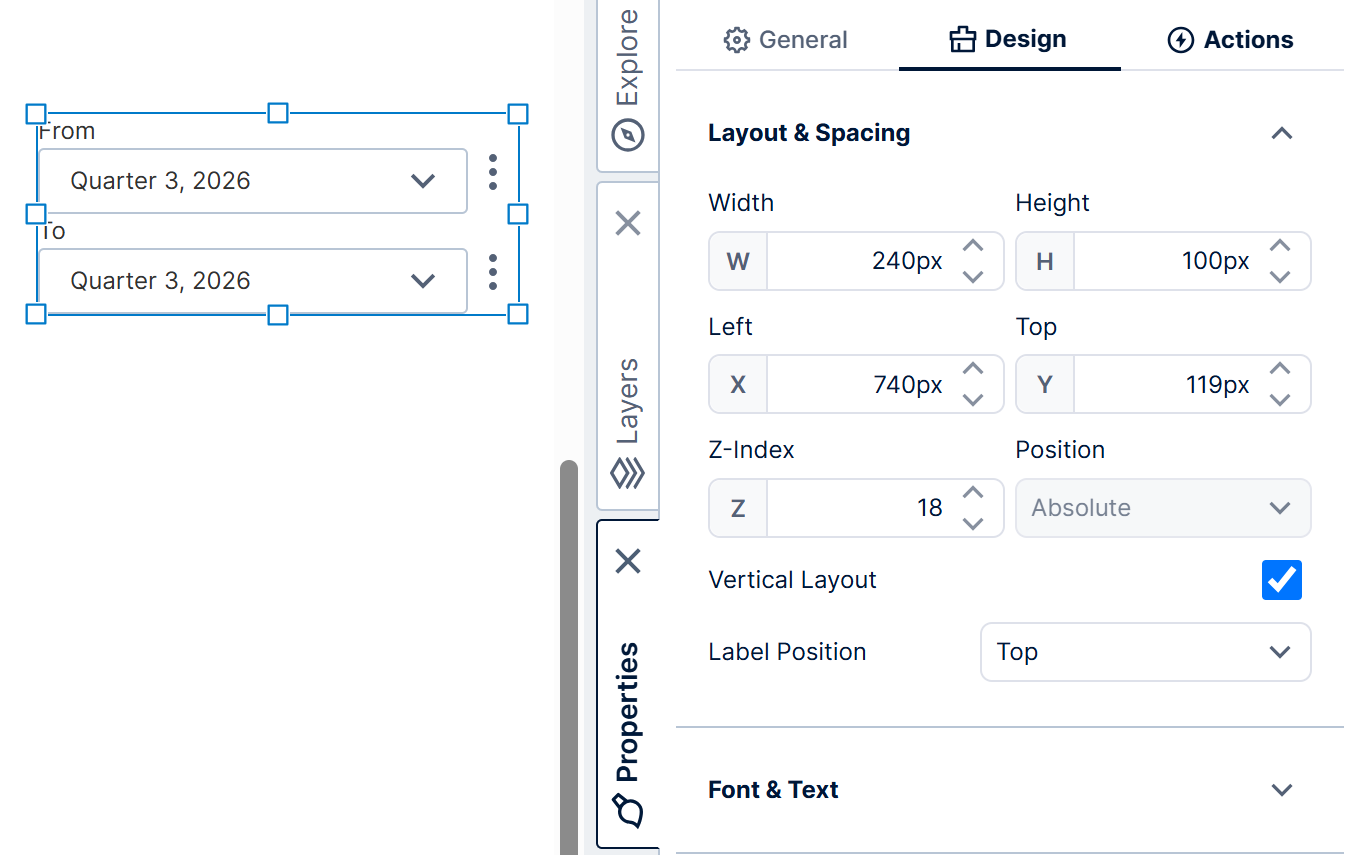The width and height of the screenshot is (1354, 855).
Task: Close the Layers panel with its X
Action: (628, 222)
